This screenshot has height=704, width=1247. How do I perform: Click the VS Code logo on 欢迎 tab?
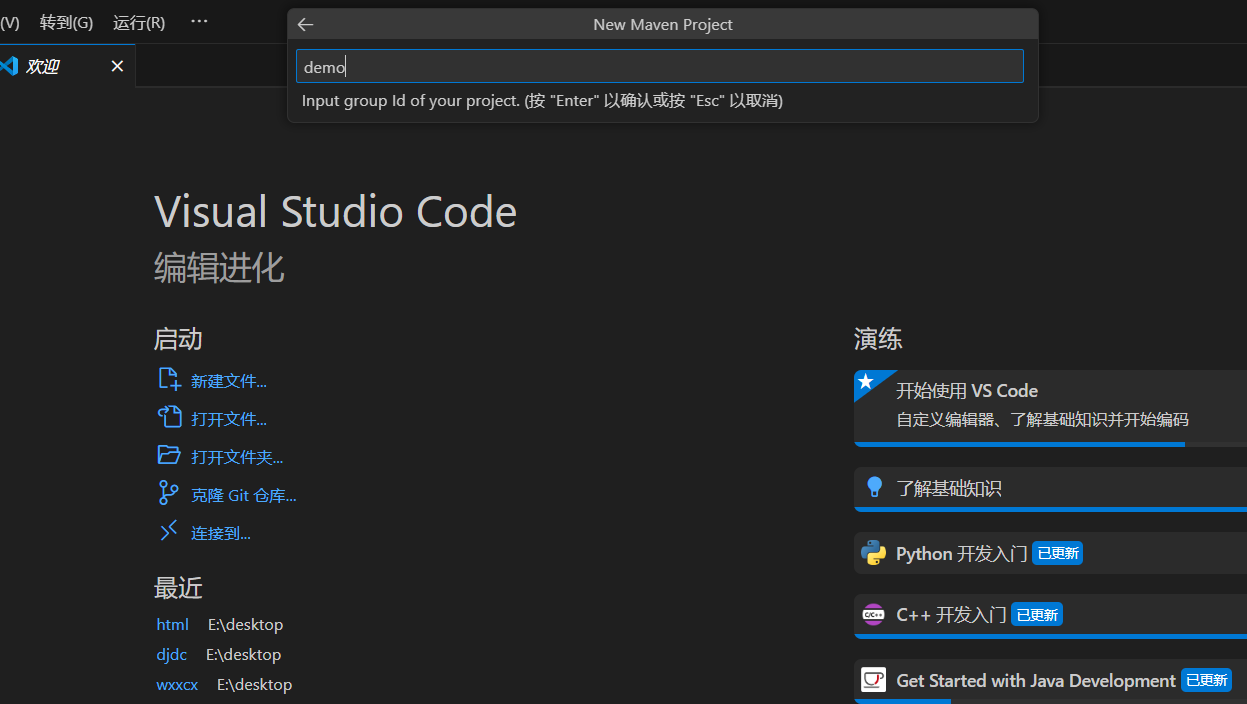coord(9,66)
